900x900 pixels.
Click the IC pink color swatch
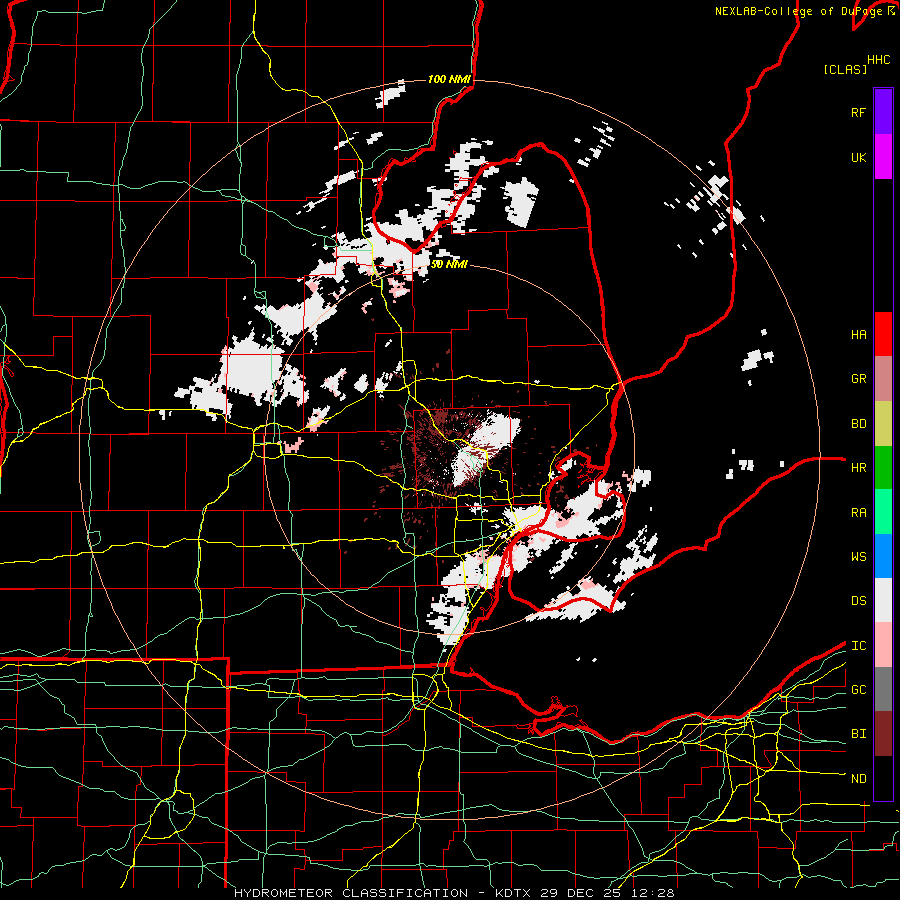tap(883, 645)
